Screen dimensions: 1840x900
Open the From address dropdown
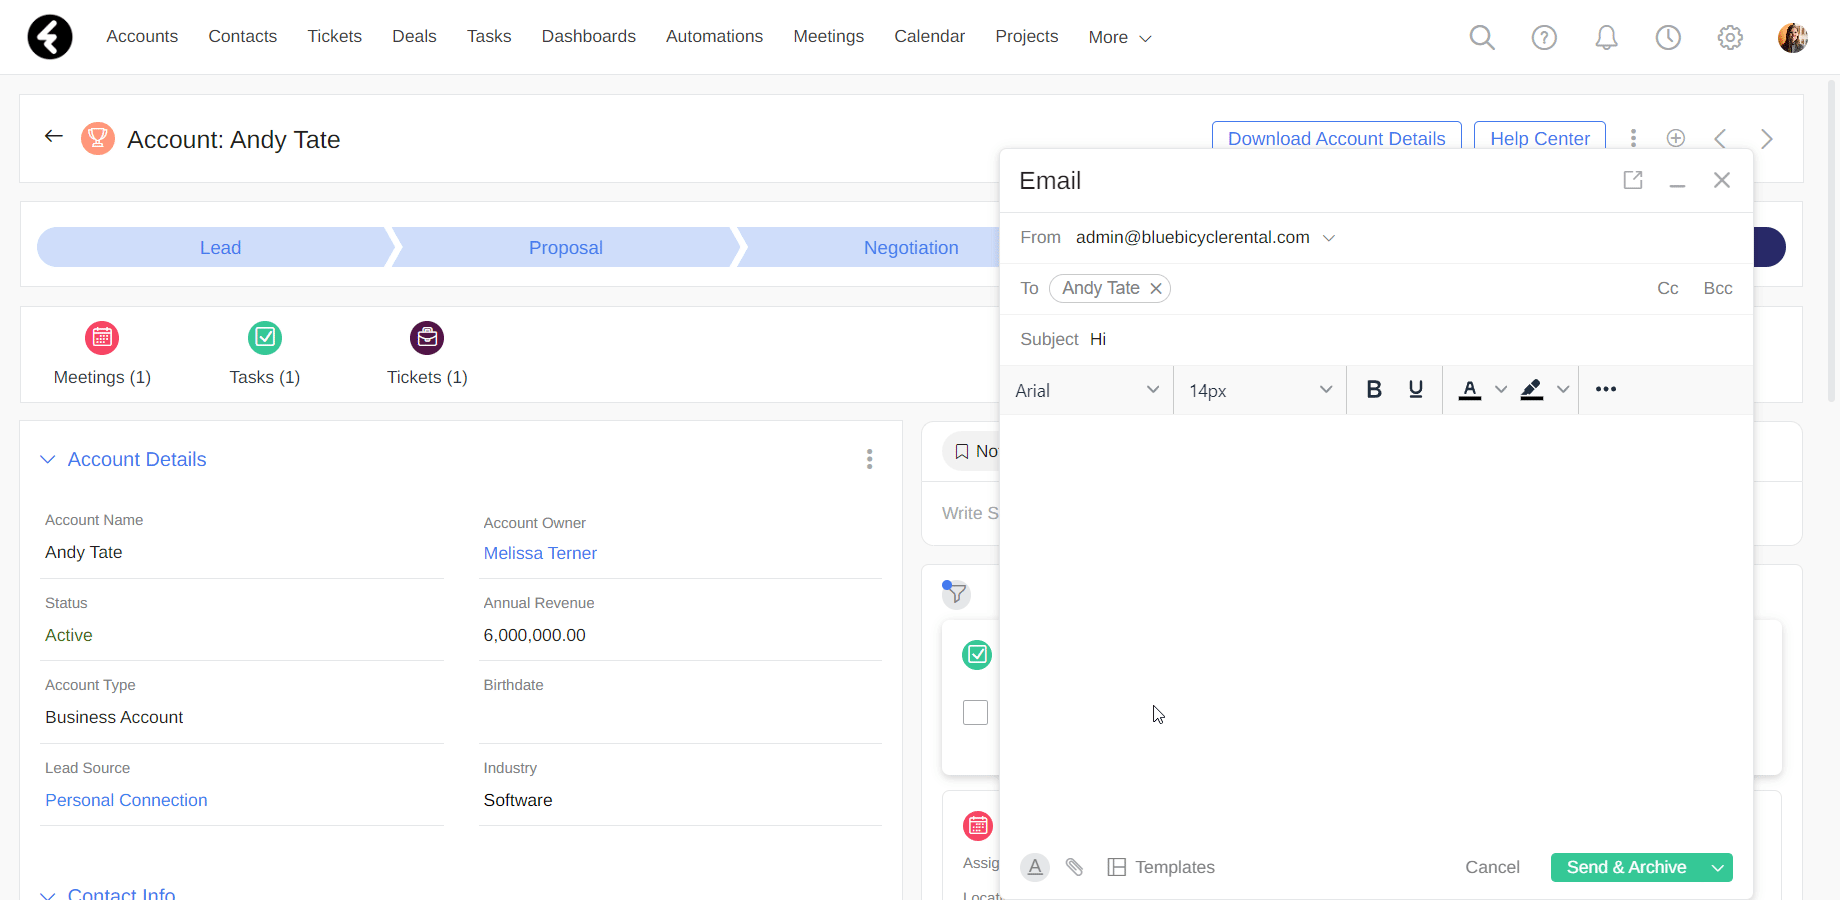(x=1329, y=238)
